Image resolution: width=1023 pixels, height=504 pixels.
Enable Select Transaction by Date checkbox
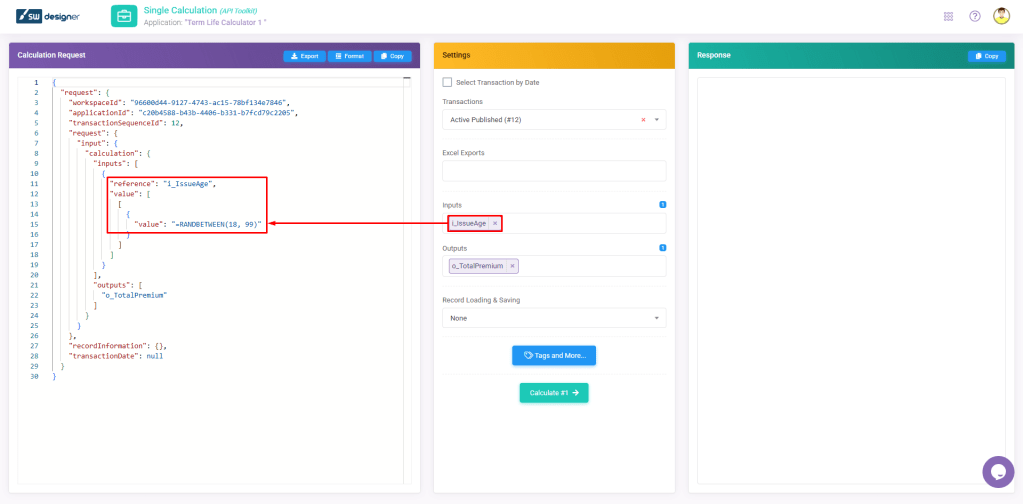point(447,82)
